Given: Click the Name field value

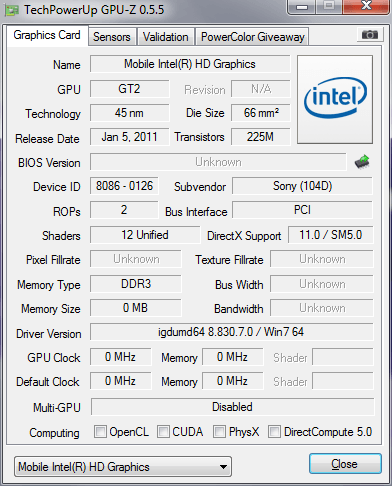Looking at the screenshot, I should pos(190,64).
